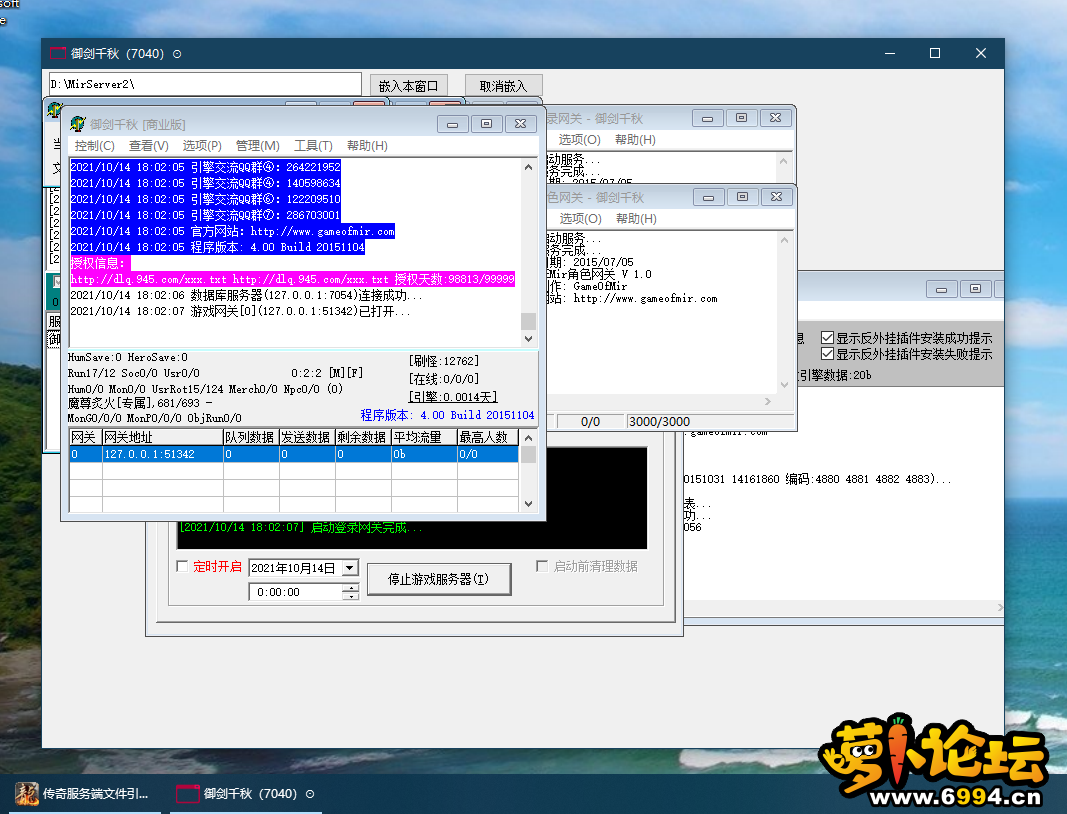
Task: Open 御剑千秋 (7040) taskbar item
Action: tap(245, 794)
